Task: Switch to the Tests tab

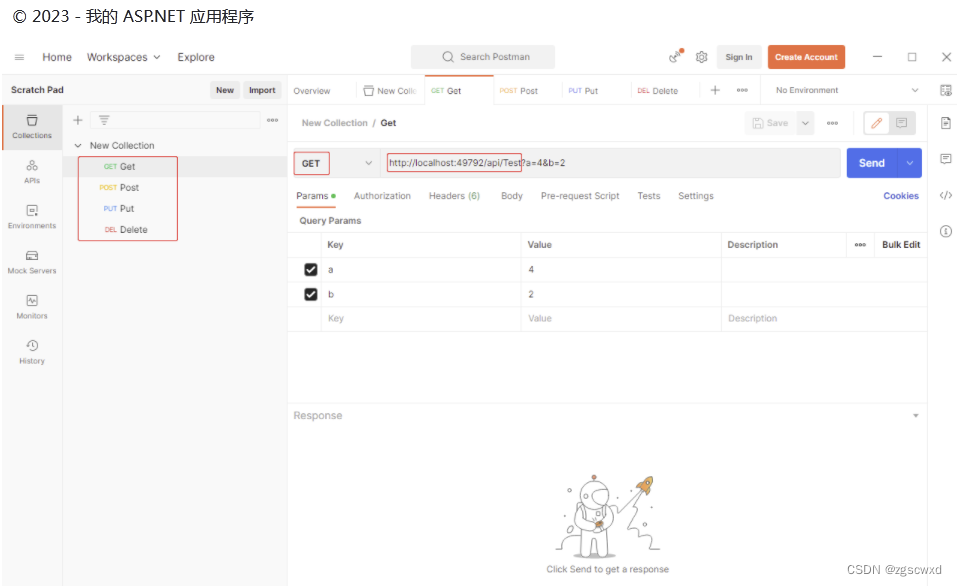Action: tap(649, 196)
